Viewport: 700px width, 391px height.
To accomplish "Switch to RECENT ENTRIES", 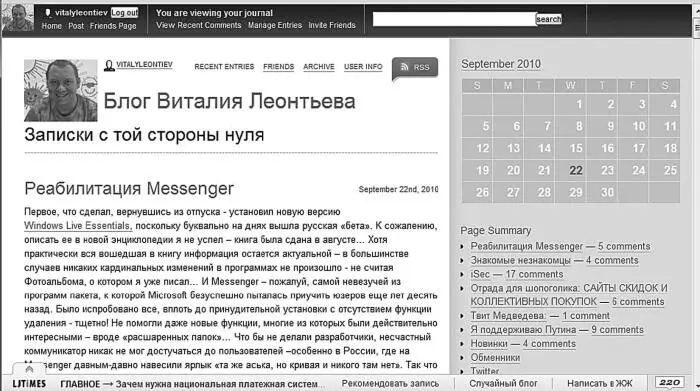I will (224, 67).
